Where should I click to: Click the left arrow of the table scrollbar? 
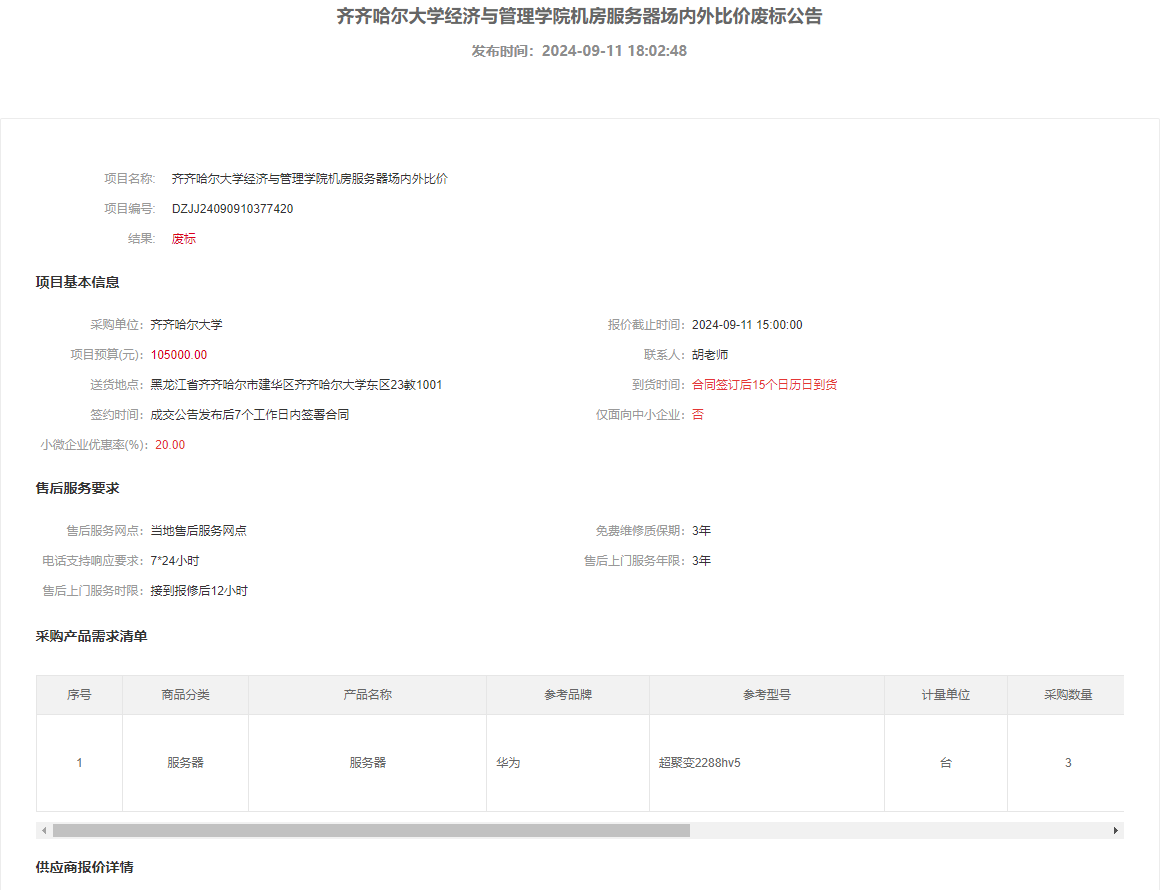pyautogui.click(x=44, y=830)
